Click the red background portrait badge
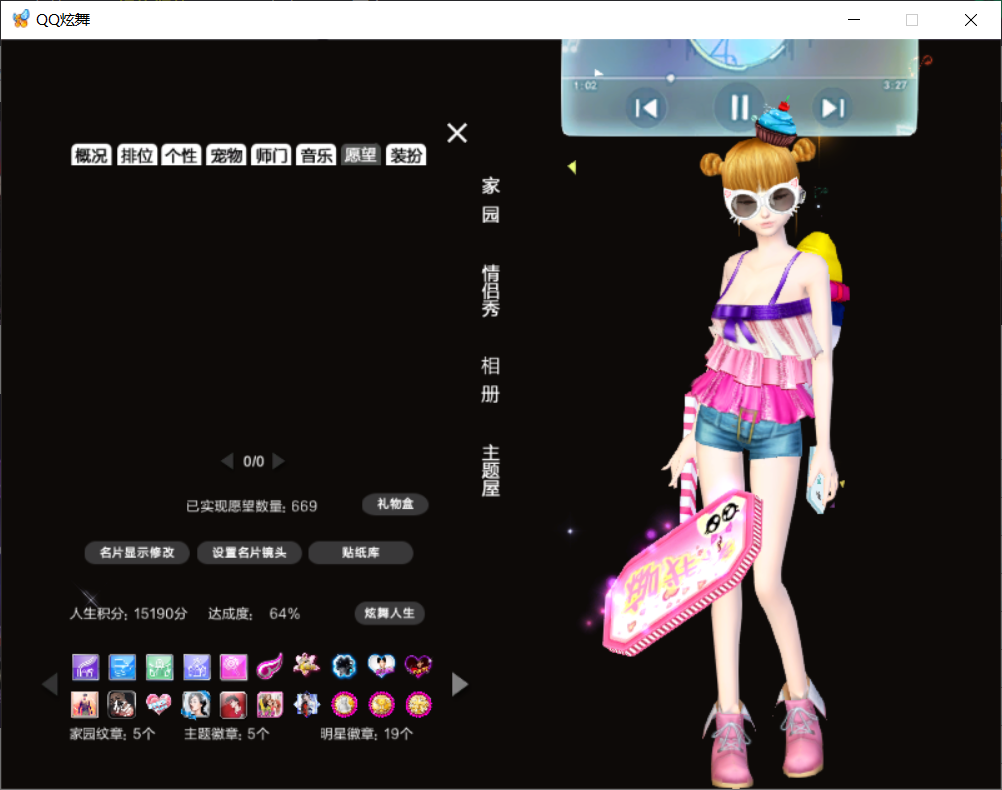The height and width of the screenshot is (790, 1002). pos(233,705)
